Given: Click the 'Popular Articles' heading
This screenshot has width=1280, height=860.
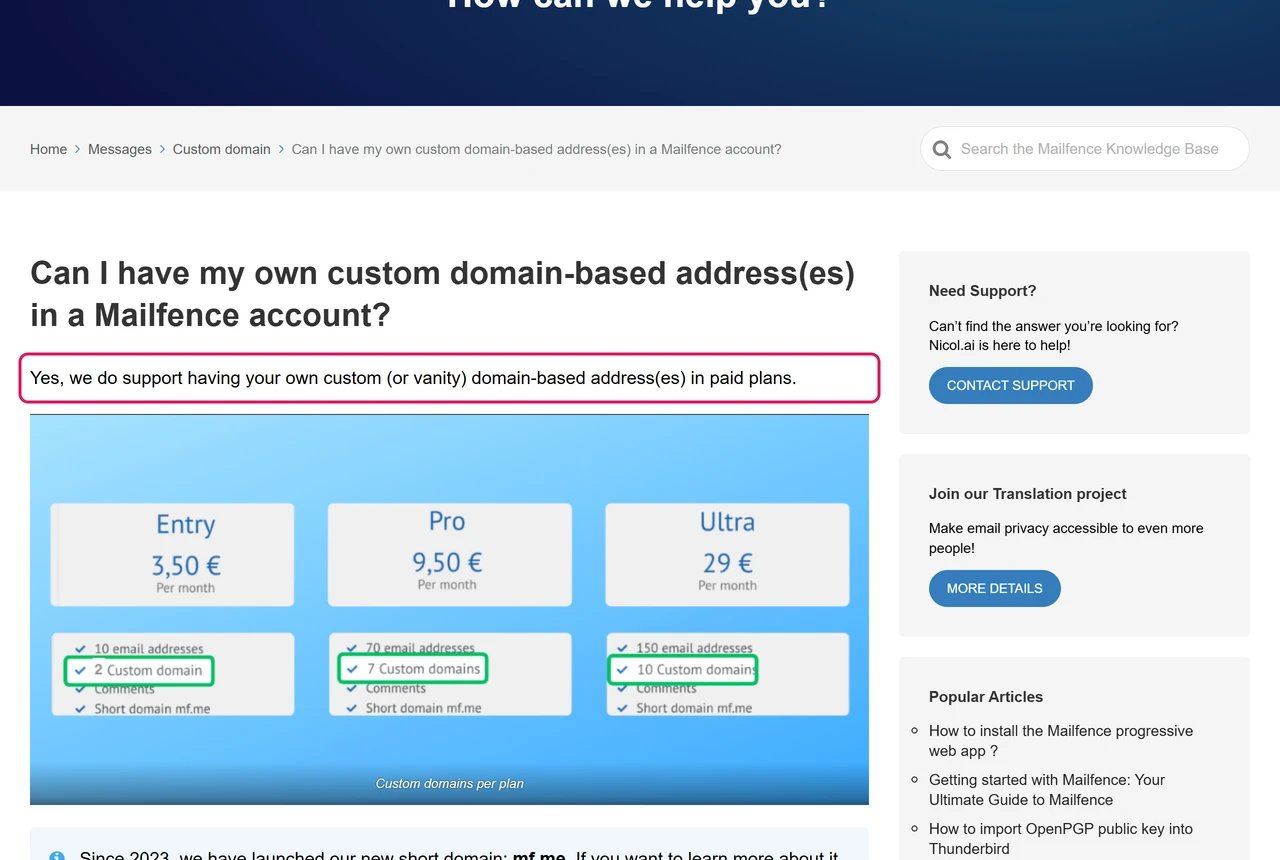Looking at the screenshot, I should (x=985, y=697).
